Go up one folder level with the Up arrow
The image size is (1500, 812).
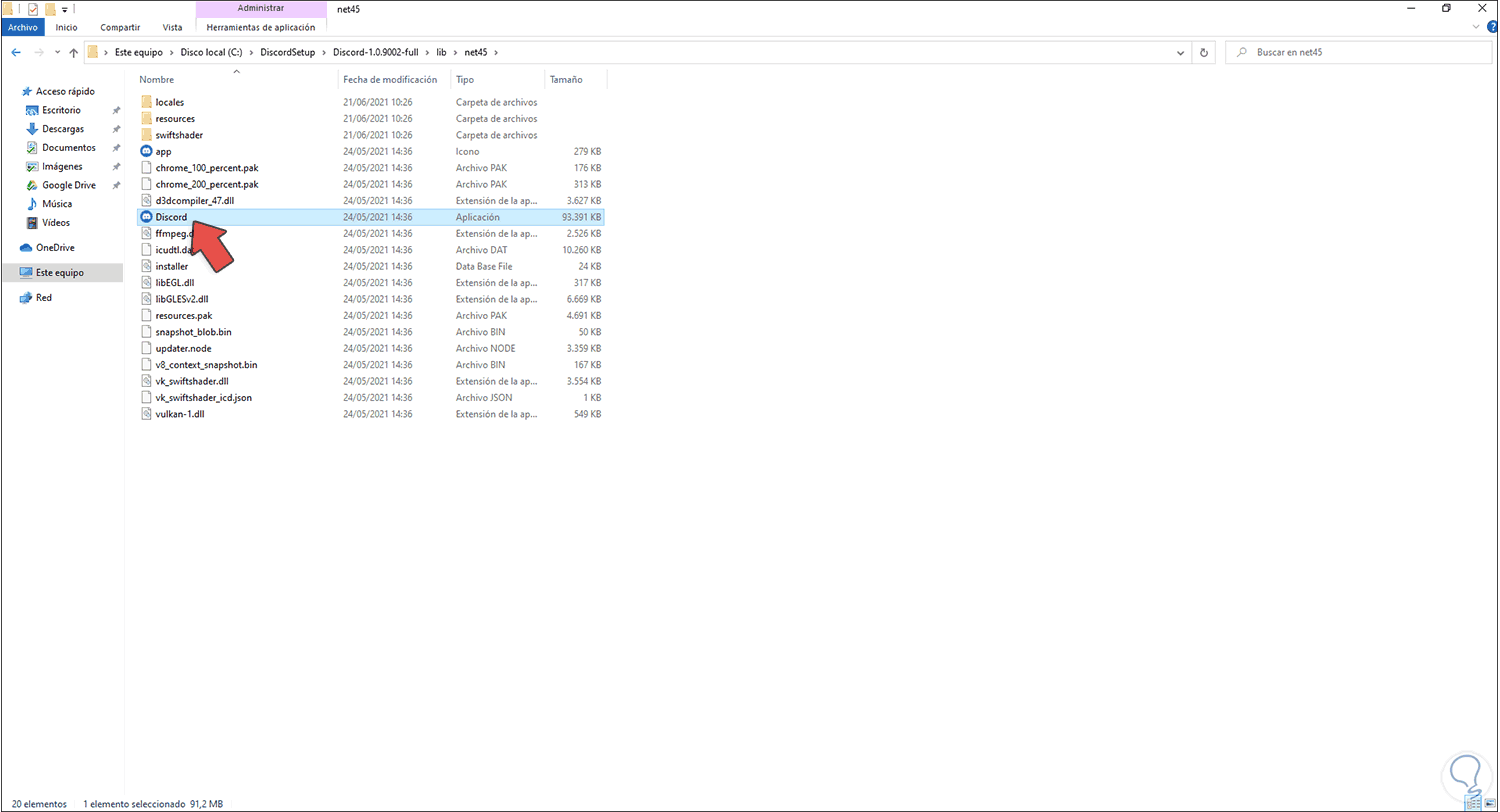tap(74, 52)
